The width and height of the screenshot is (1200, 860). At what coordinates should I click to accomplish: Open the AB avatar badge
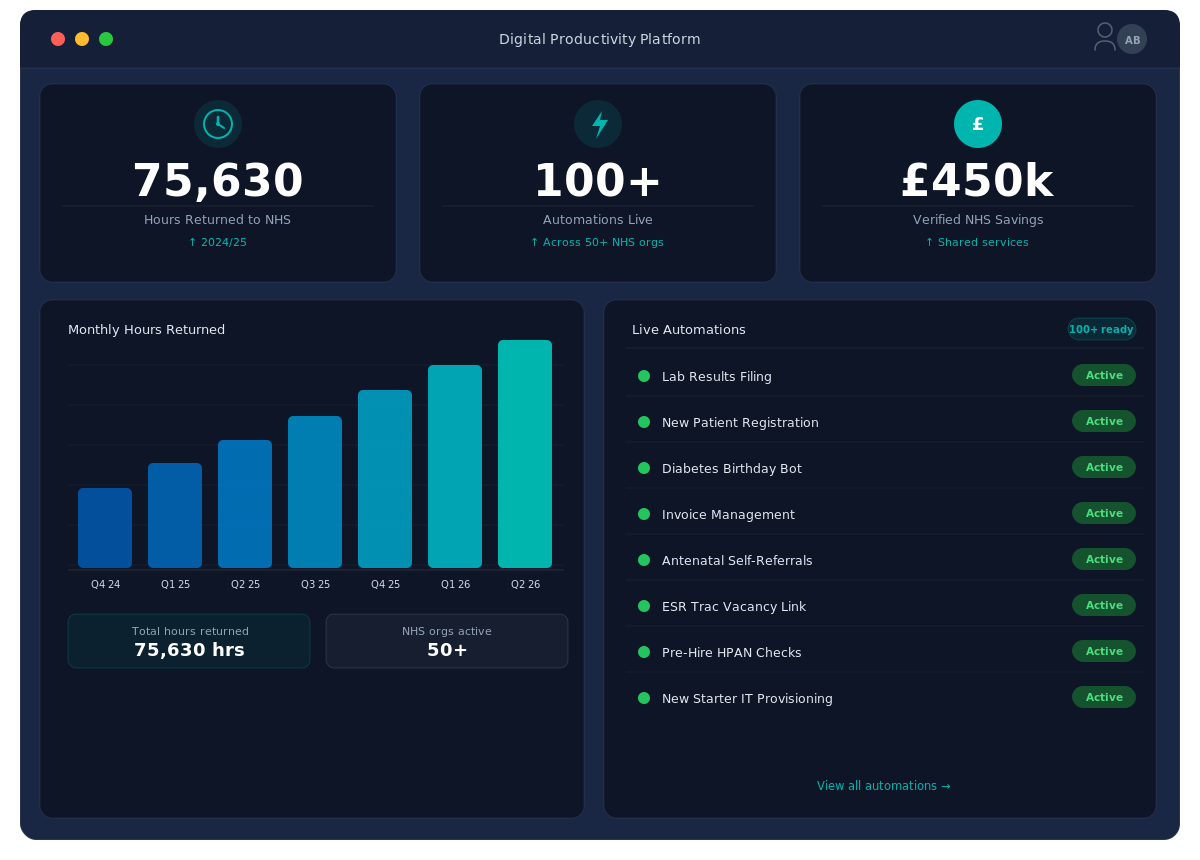pyautogui.click(x=1132, y=39)
